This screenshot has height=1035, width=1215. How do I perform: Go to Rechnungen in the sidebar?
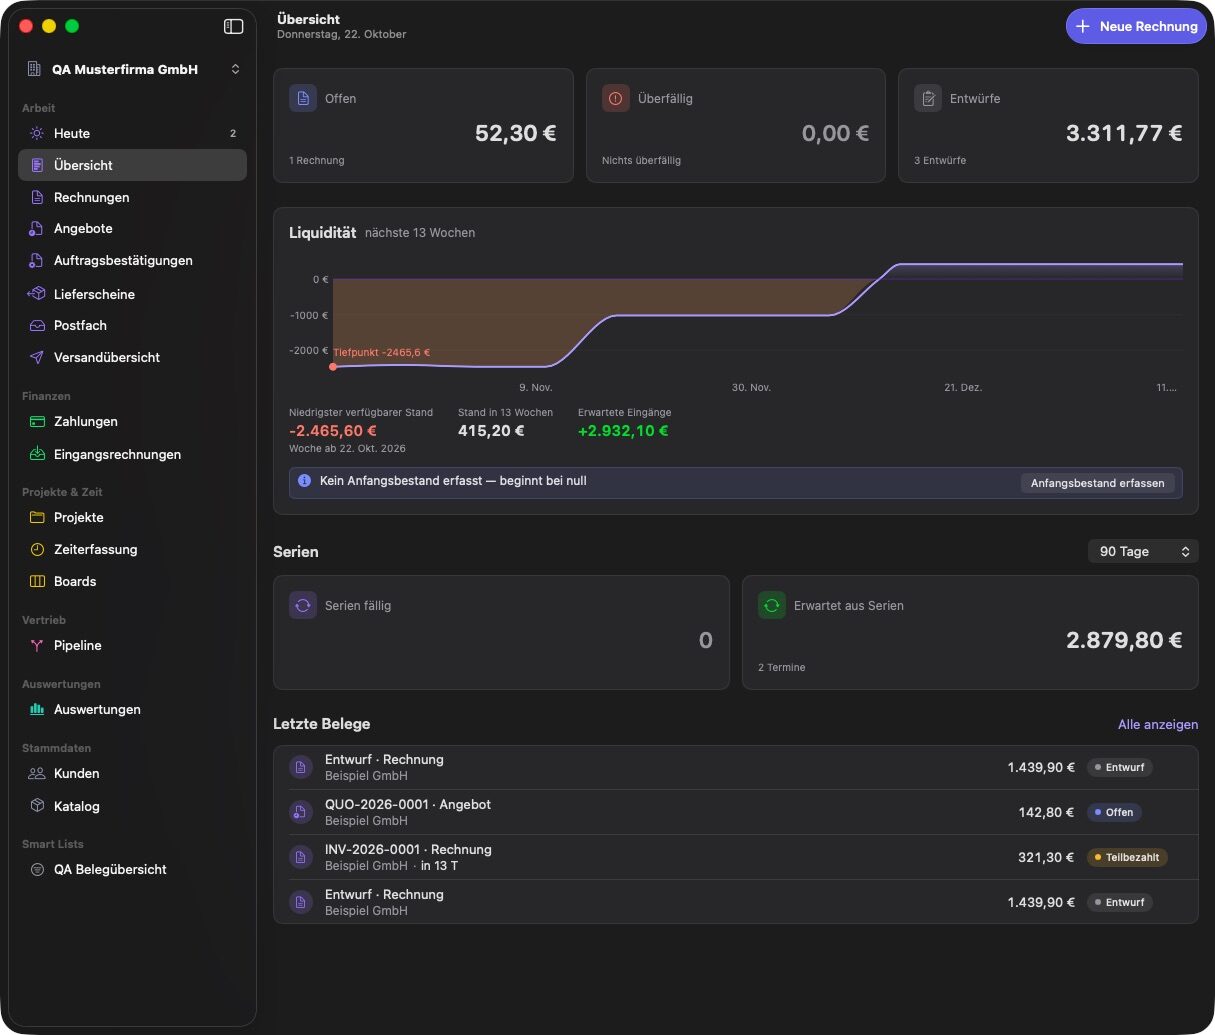(132, 197)
